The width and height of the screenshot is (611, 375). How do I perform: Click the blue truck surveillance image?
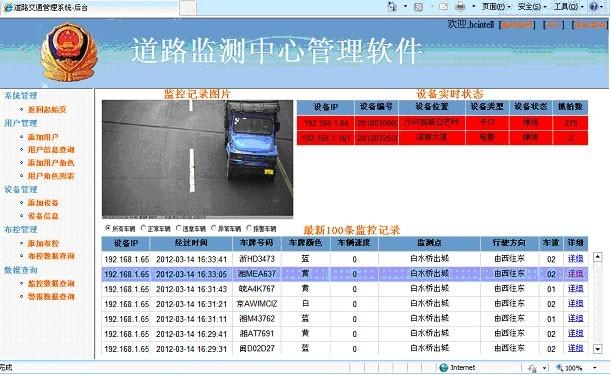(x=197, y=159)
